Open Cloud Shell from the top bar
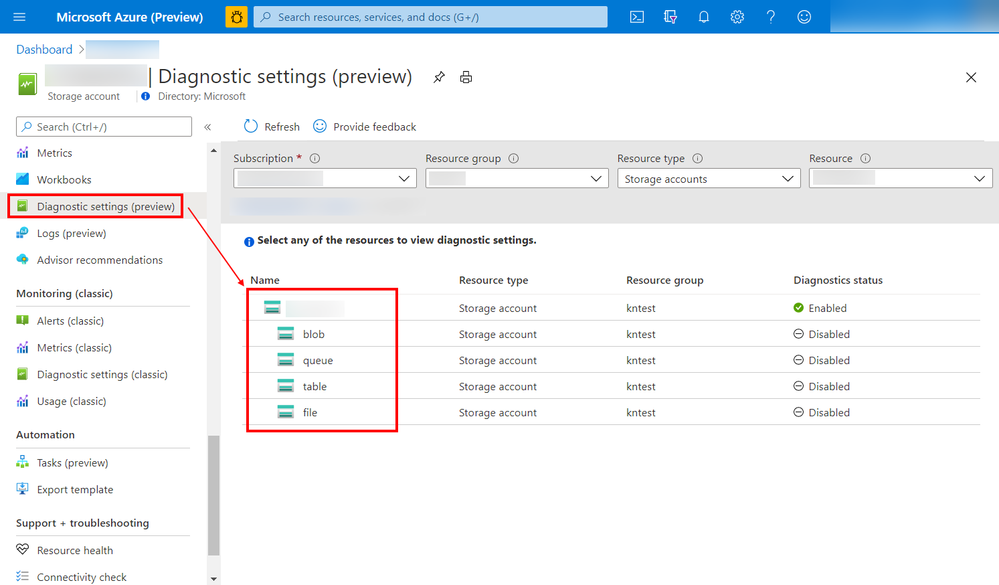Image resolution: width=999 pixels, height=585 pixels. 636,17
